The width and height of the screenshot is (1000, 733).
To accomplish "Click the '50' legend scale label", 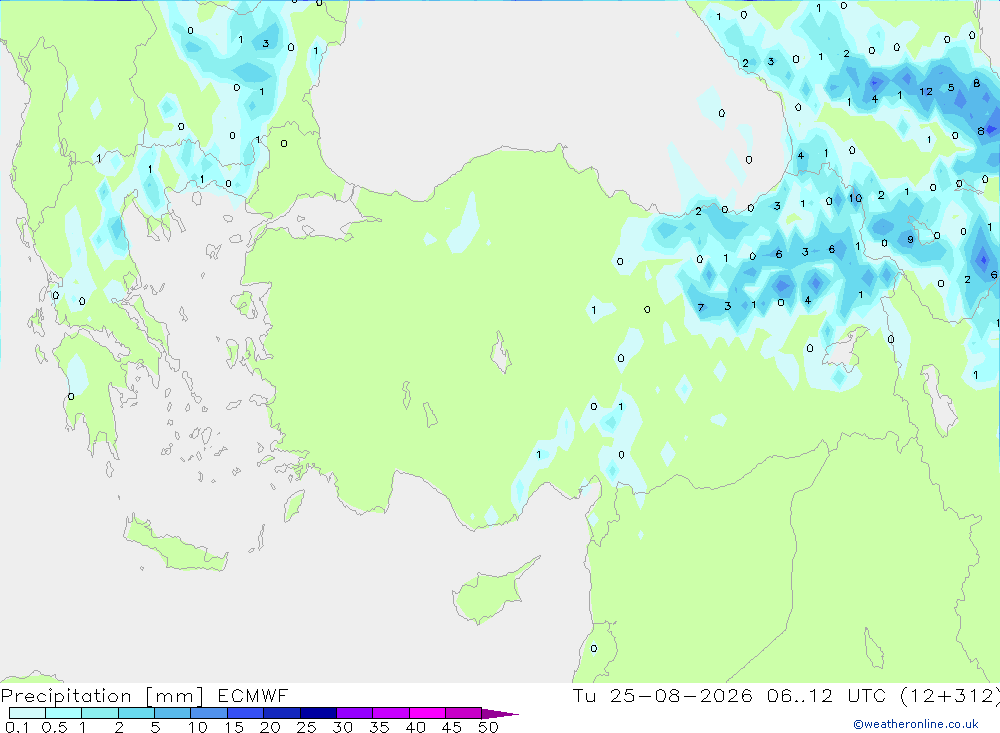I will pyautogui.click(x=489, y=727).
